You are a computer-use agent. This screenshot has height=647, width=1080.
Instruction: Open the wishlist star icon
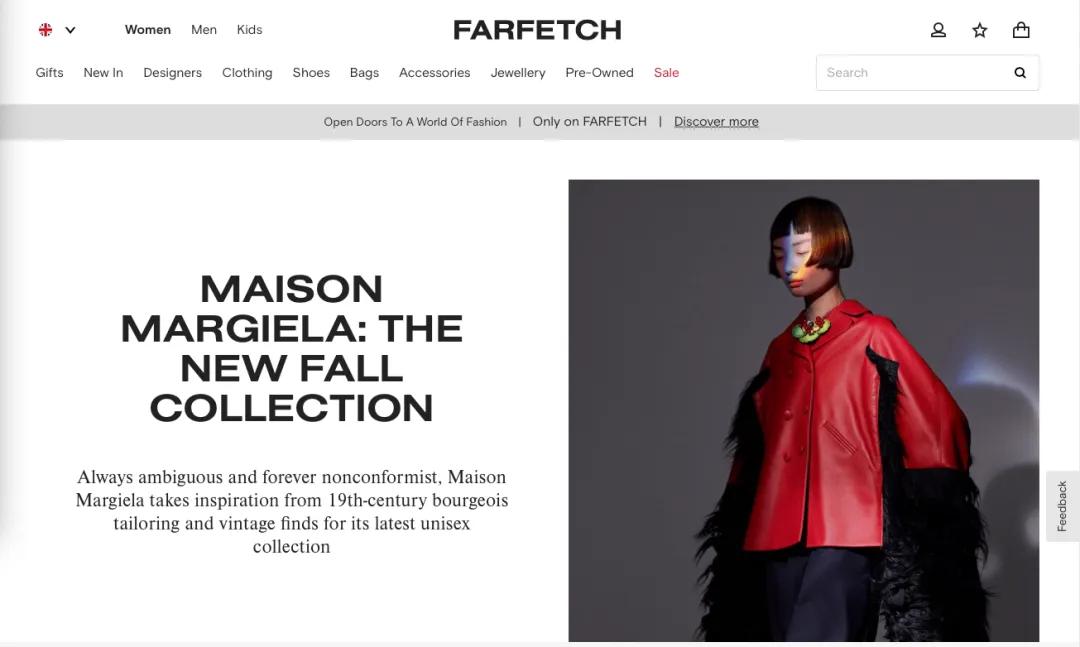979,30
